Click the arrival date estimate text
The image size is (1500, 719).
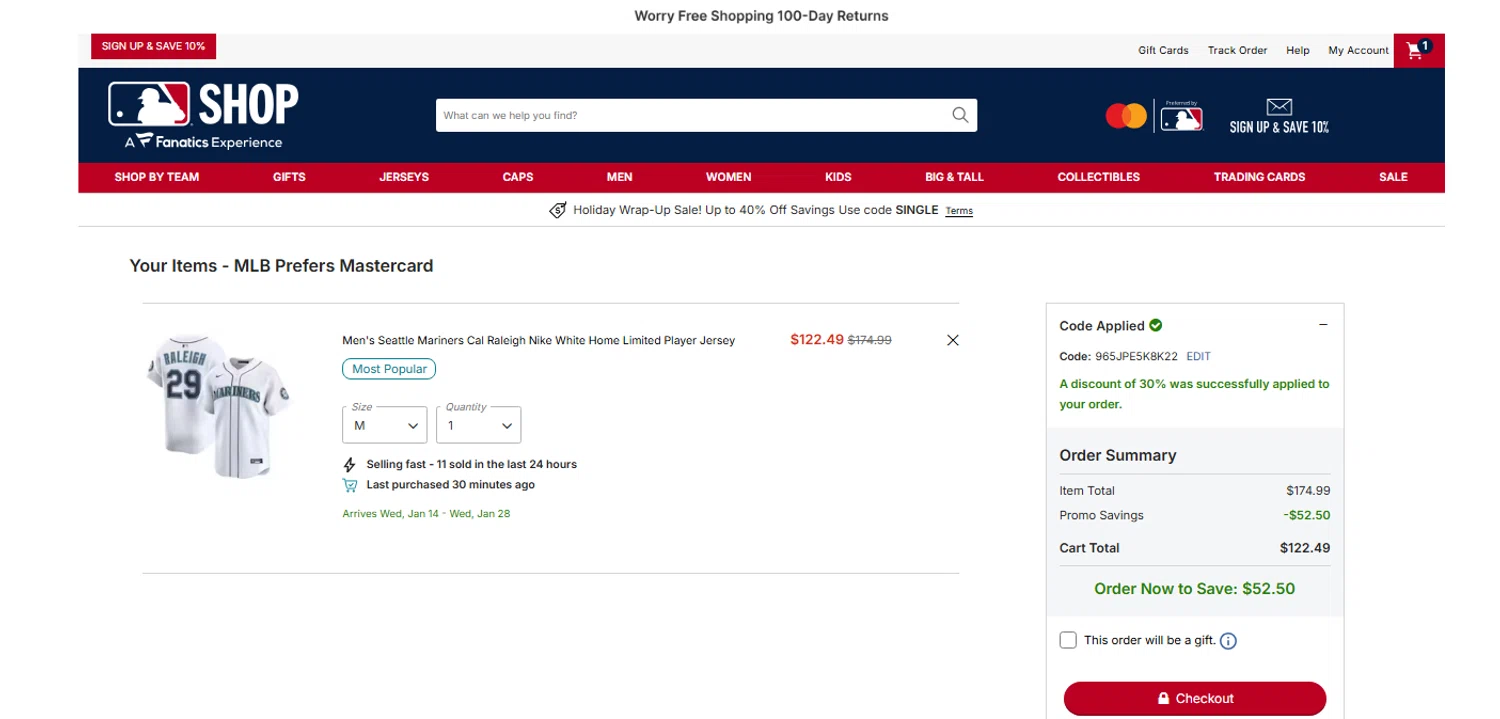(426, 514)
